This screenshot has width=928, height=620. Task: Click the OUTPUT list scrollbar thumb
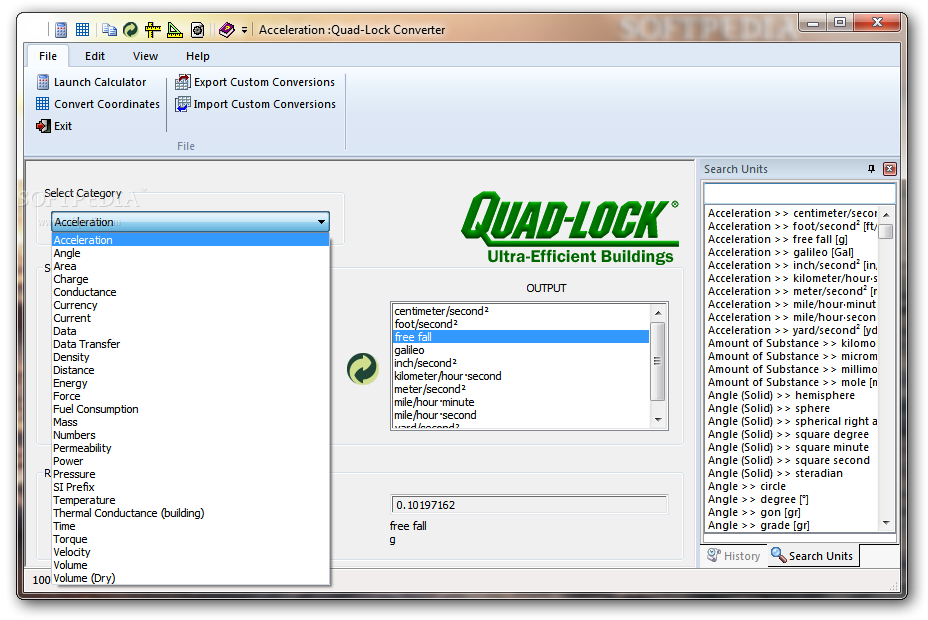pos(658,361)
